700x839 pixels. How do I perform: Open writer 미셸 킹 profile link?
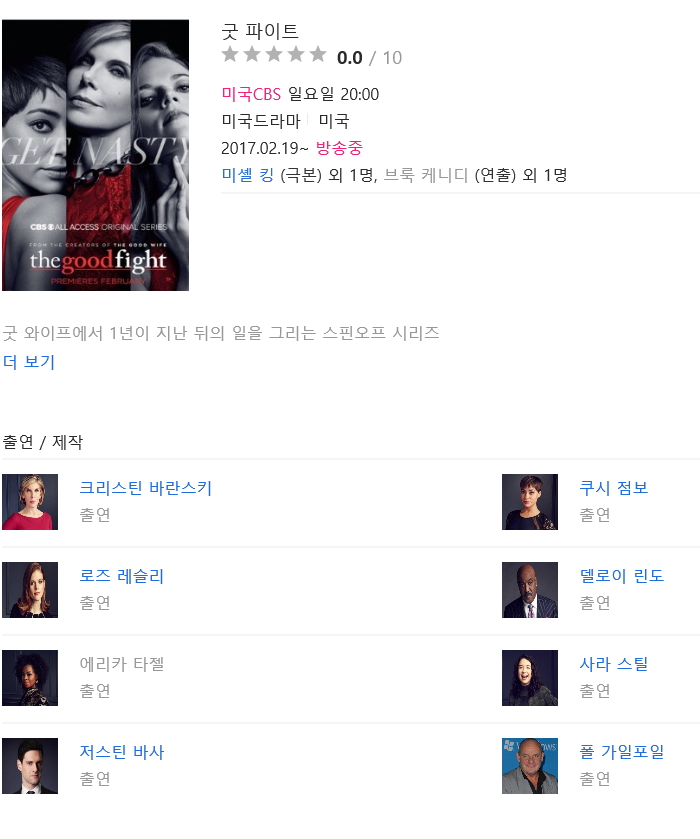tap(248, 175)
